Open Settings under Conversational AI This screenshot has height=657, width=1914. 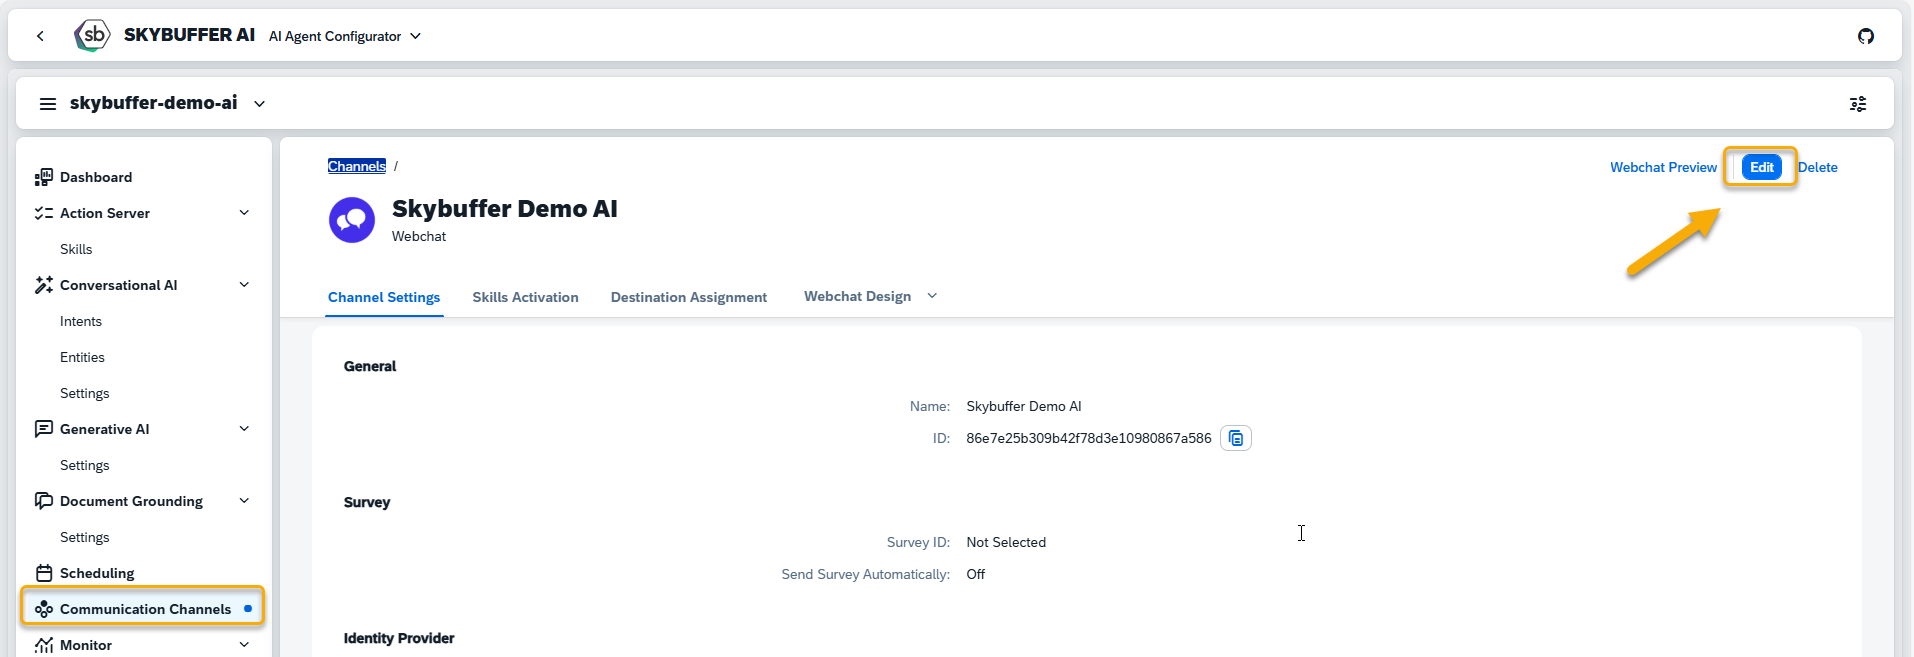85,393
